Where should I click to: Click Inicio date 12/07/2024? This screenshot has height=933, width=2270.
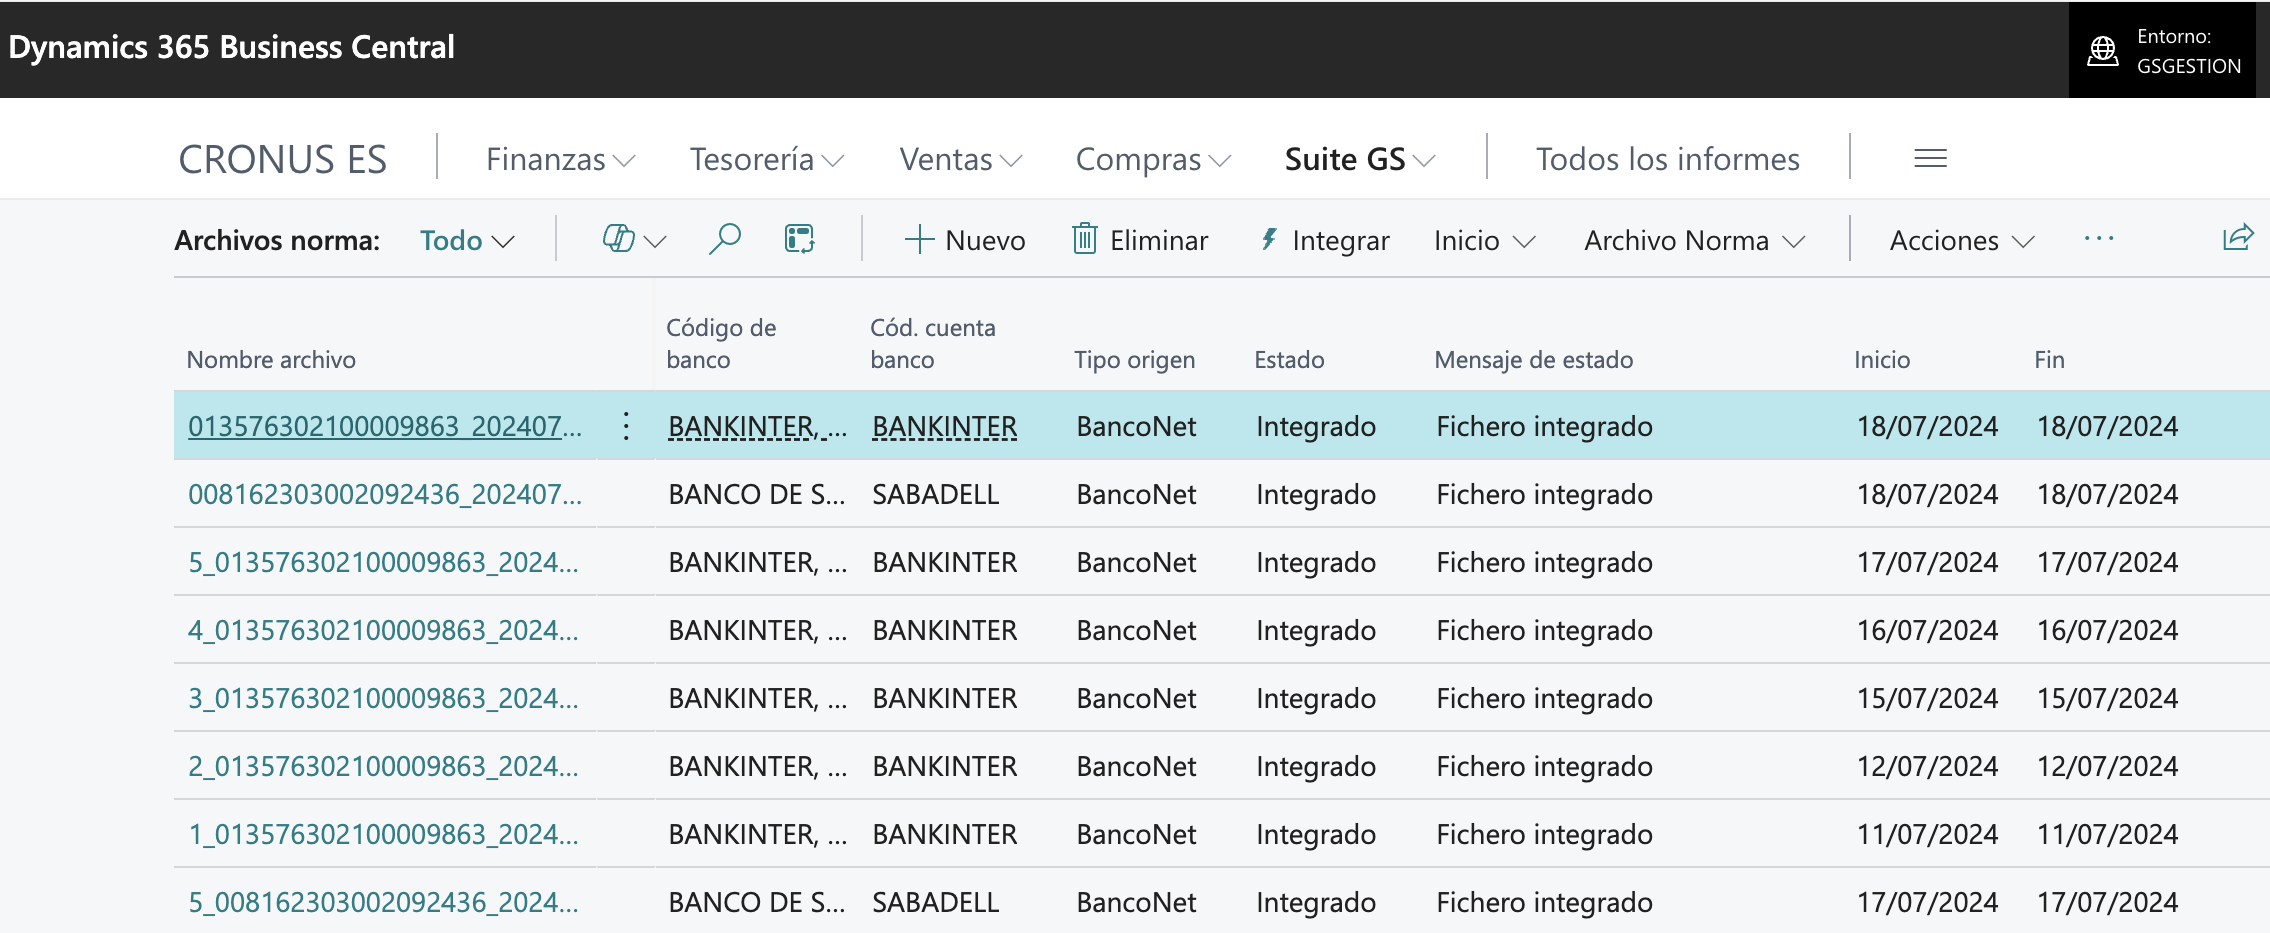pos(1927,766)
